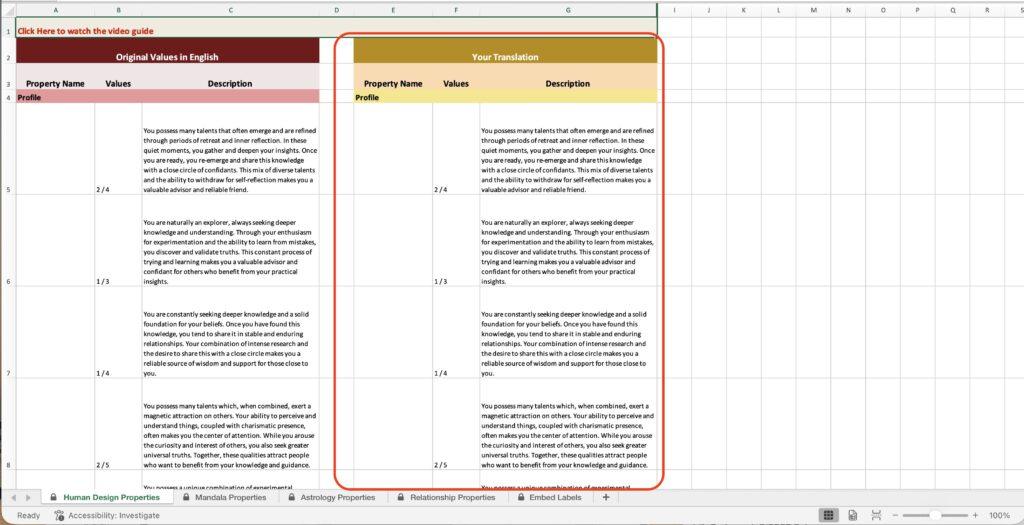This screenshot has width=1024, height=525.
Task: Switch to Page Layout view icon
Action: pyautogui.click(x=852, y=515)
